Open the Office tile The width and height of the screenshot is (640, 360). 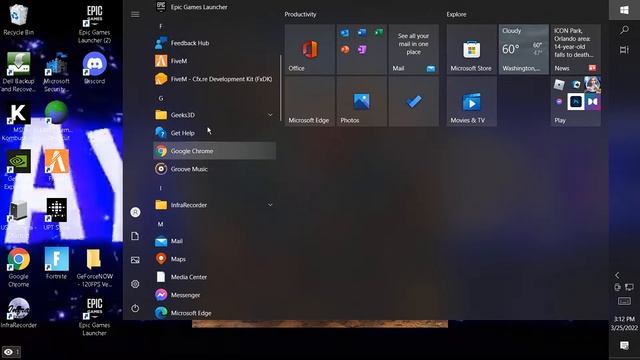coord(310,49)
